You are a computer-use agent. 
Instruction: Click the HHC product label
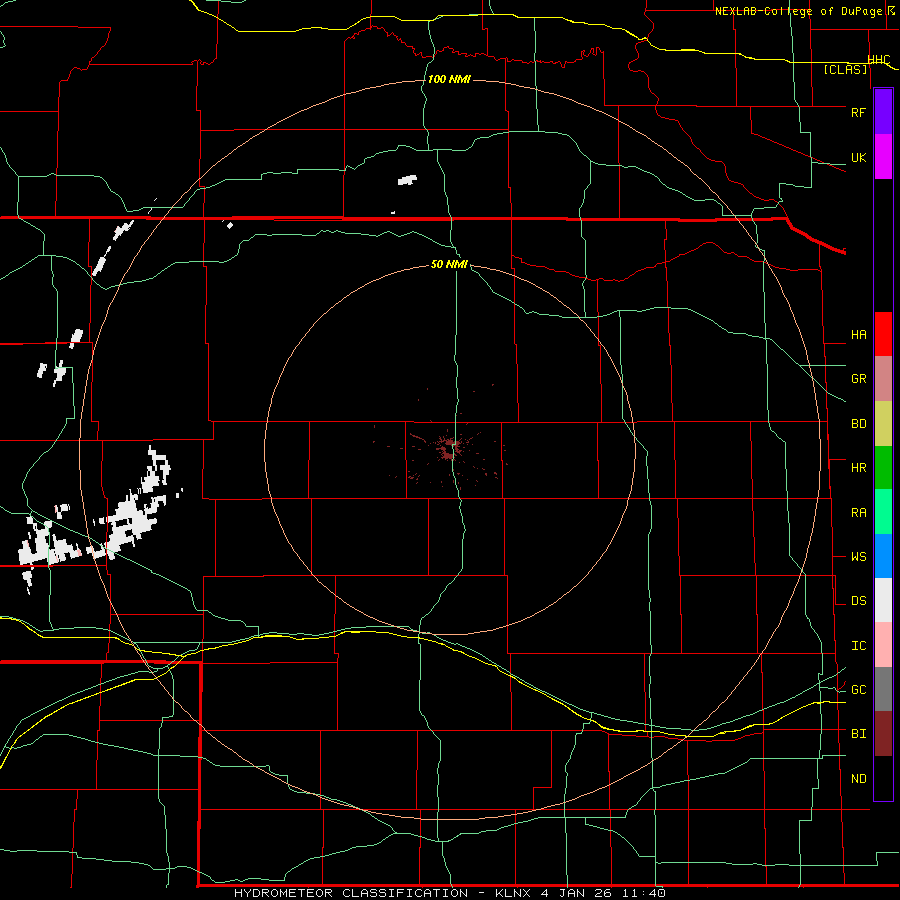click(879, 60)
